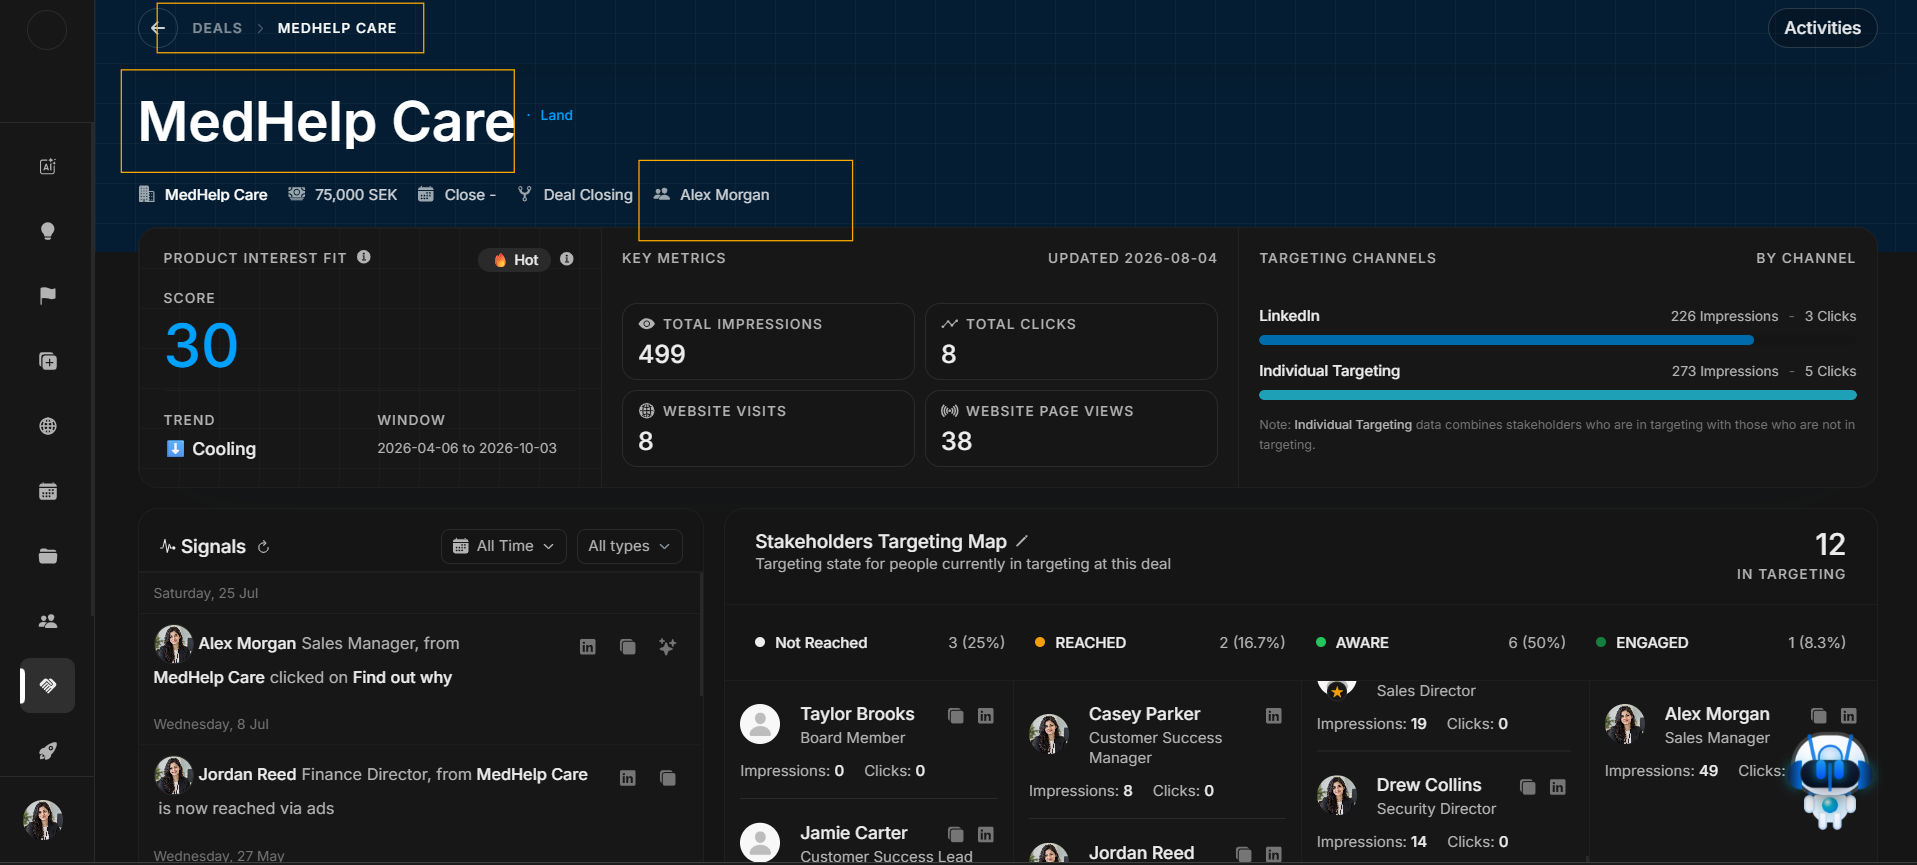Go back using the arrow beside Deals
1917x865 pixels.
click(x=158, y=28)
